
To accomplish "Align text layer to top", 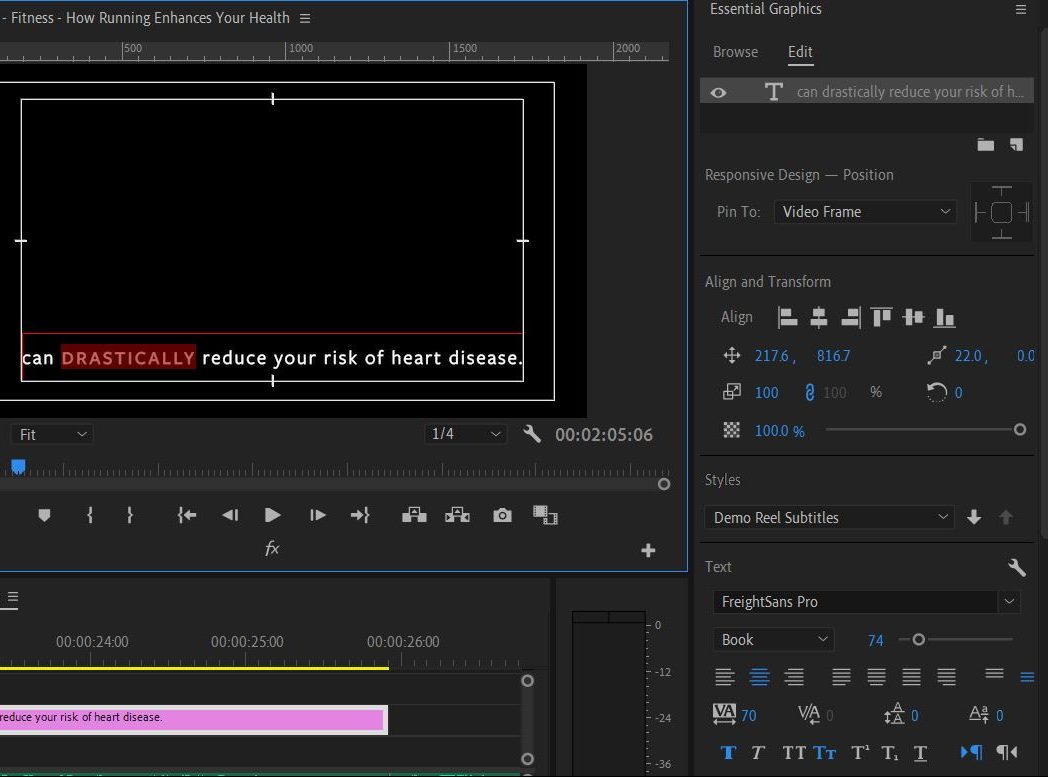I will pyautogui.click(x=882, y=317).
